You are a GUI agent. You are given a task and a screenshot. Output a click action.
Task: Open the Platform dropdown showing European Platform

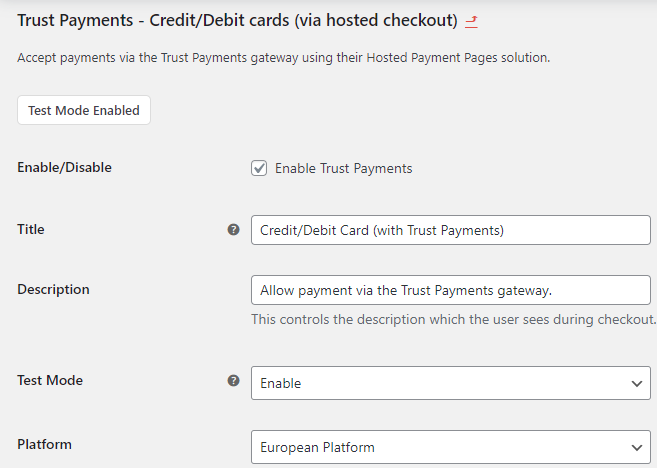coord(440,447)
